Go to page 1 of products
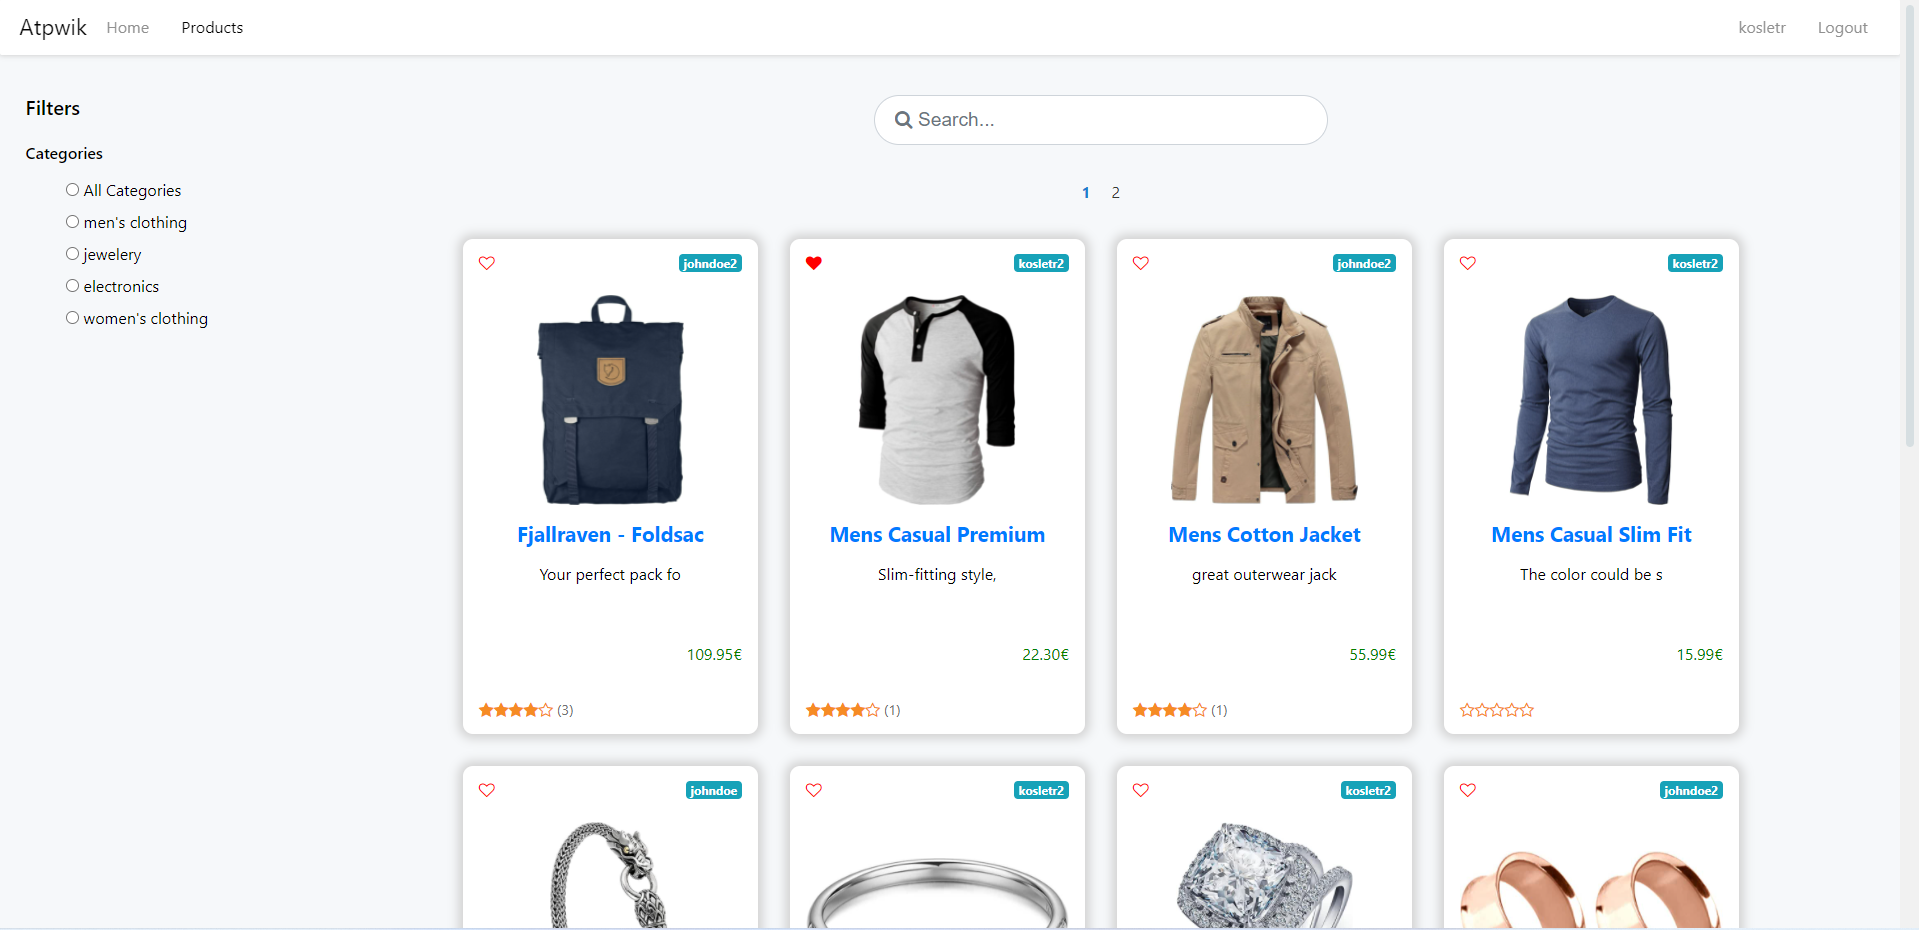Viewport: 1919px width, 930px height. (x=1086, y=193)
